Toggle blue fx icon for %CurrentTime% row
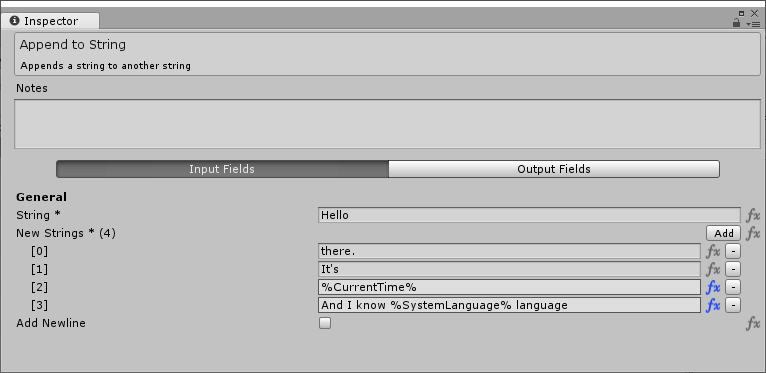The width and height of the screenshot is (766, 373). (713, 288)
